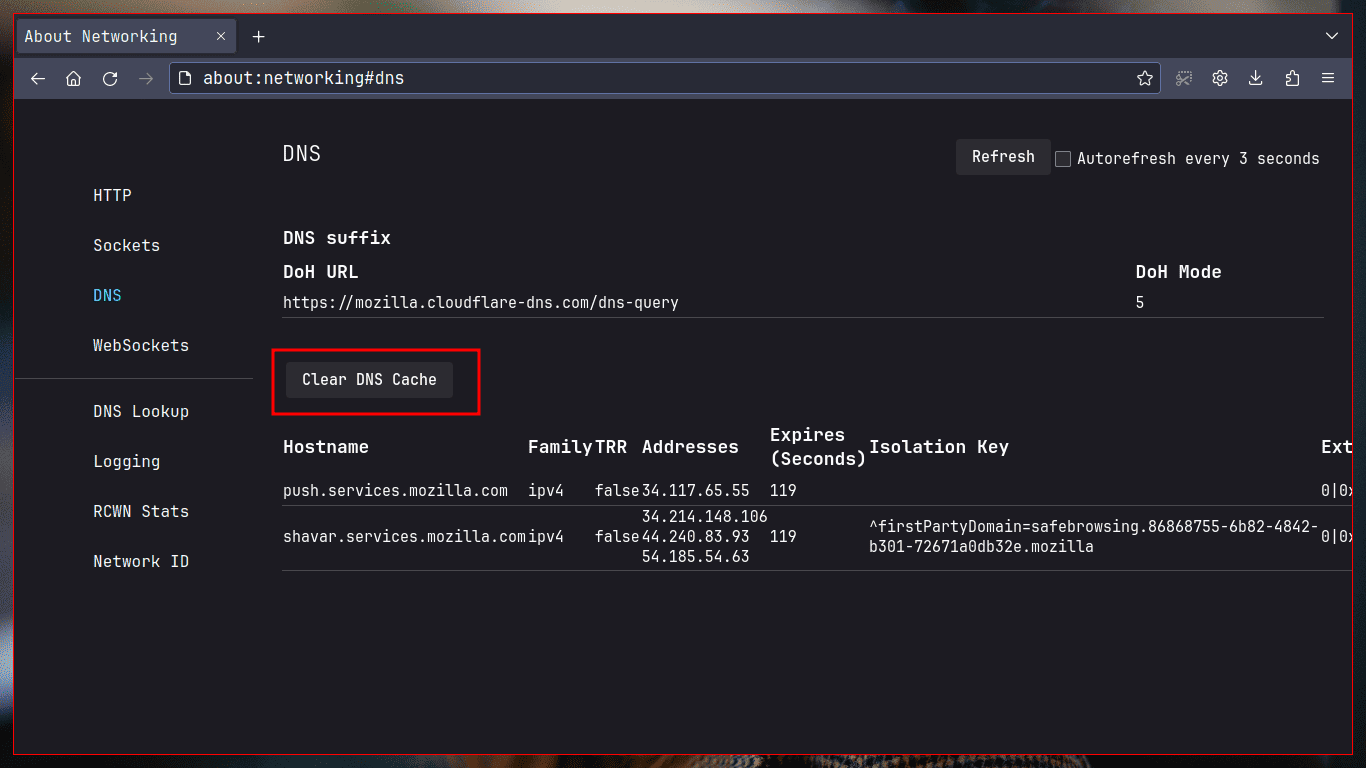This screenshot has height=768, width=1366.
Task: Select the RCWN Stats sidebar entry
Action: coord(141,511)
